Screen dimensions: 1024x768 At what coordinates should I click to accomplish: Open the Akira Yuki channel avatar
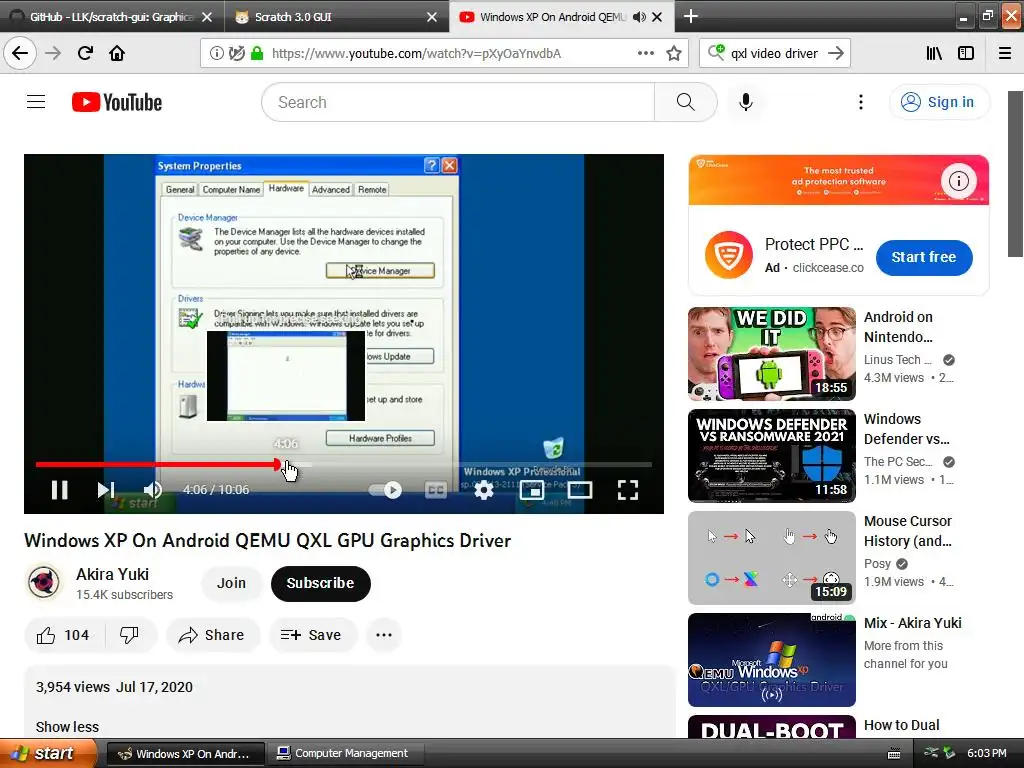[44, 583]
